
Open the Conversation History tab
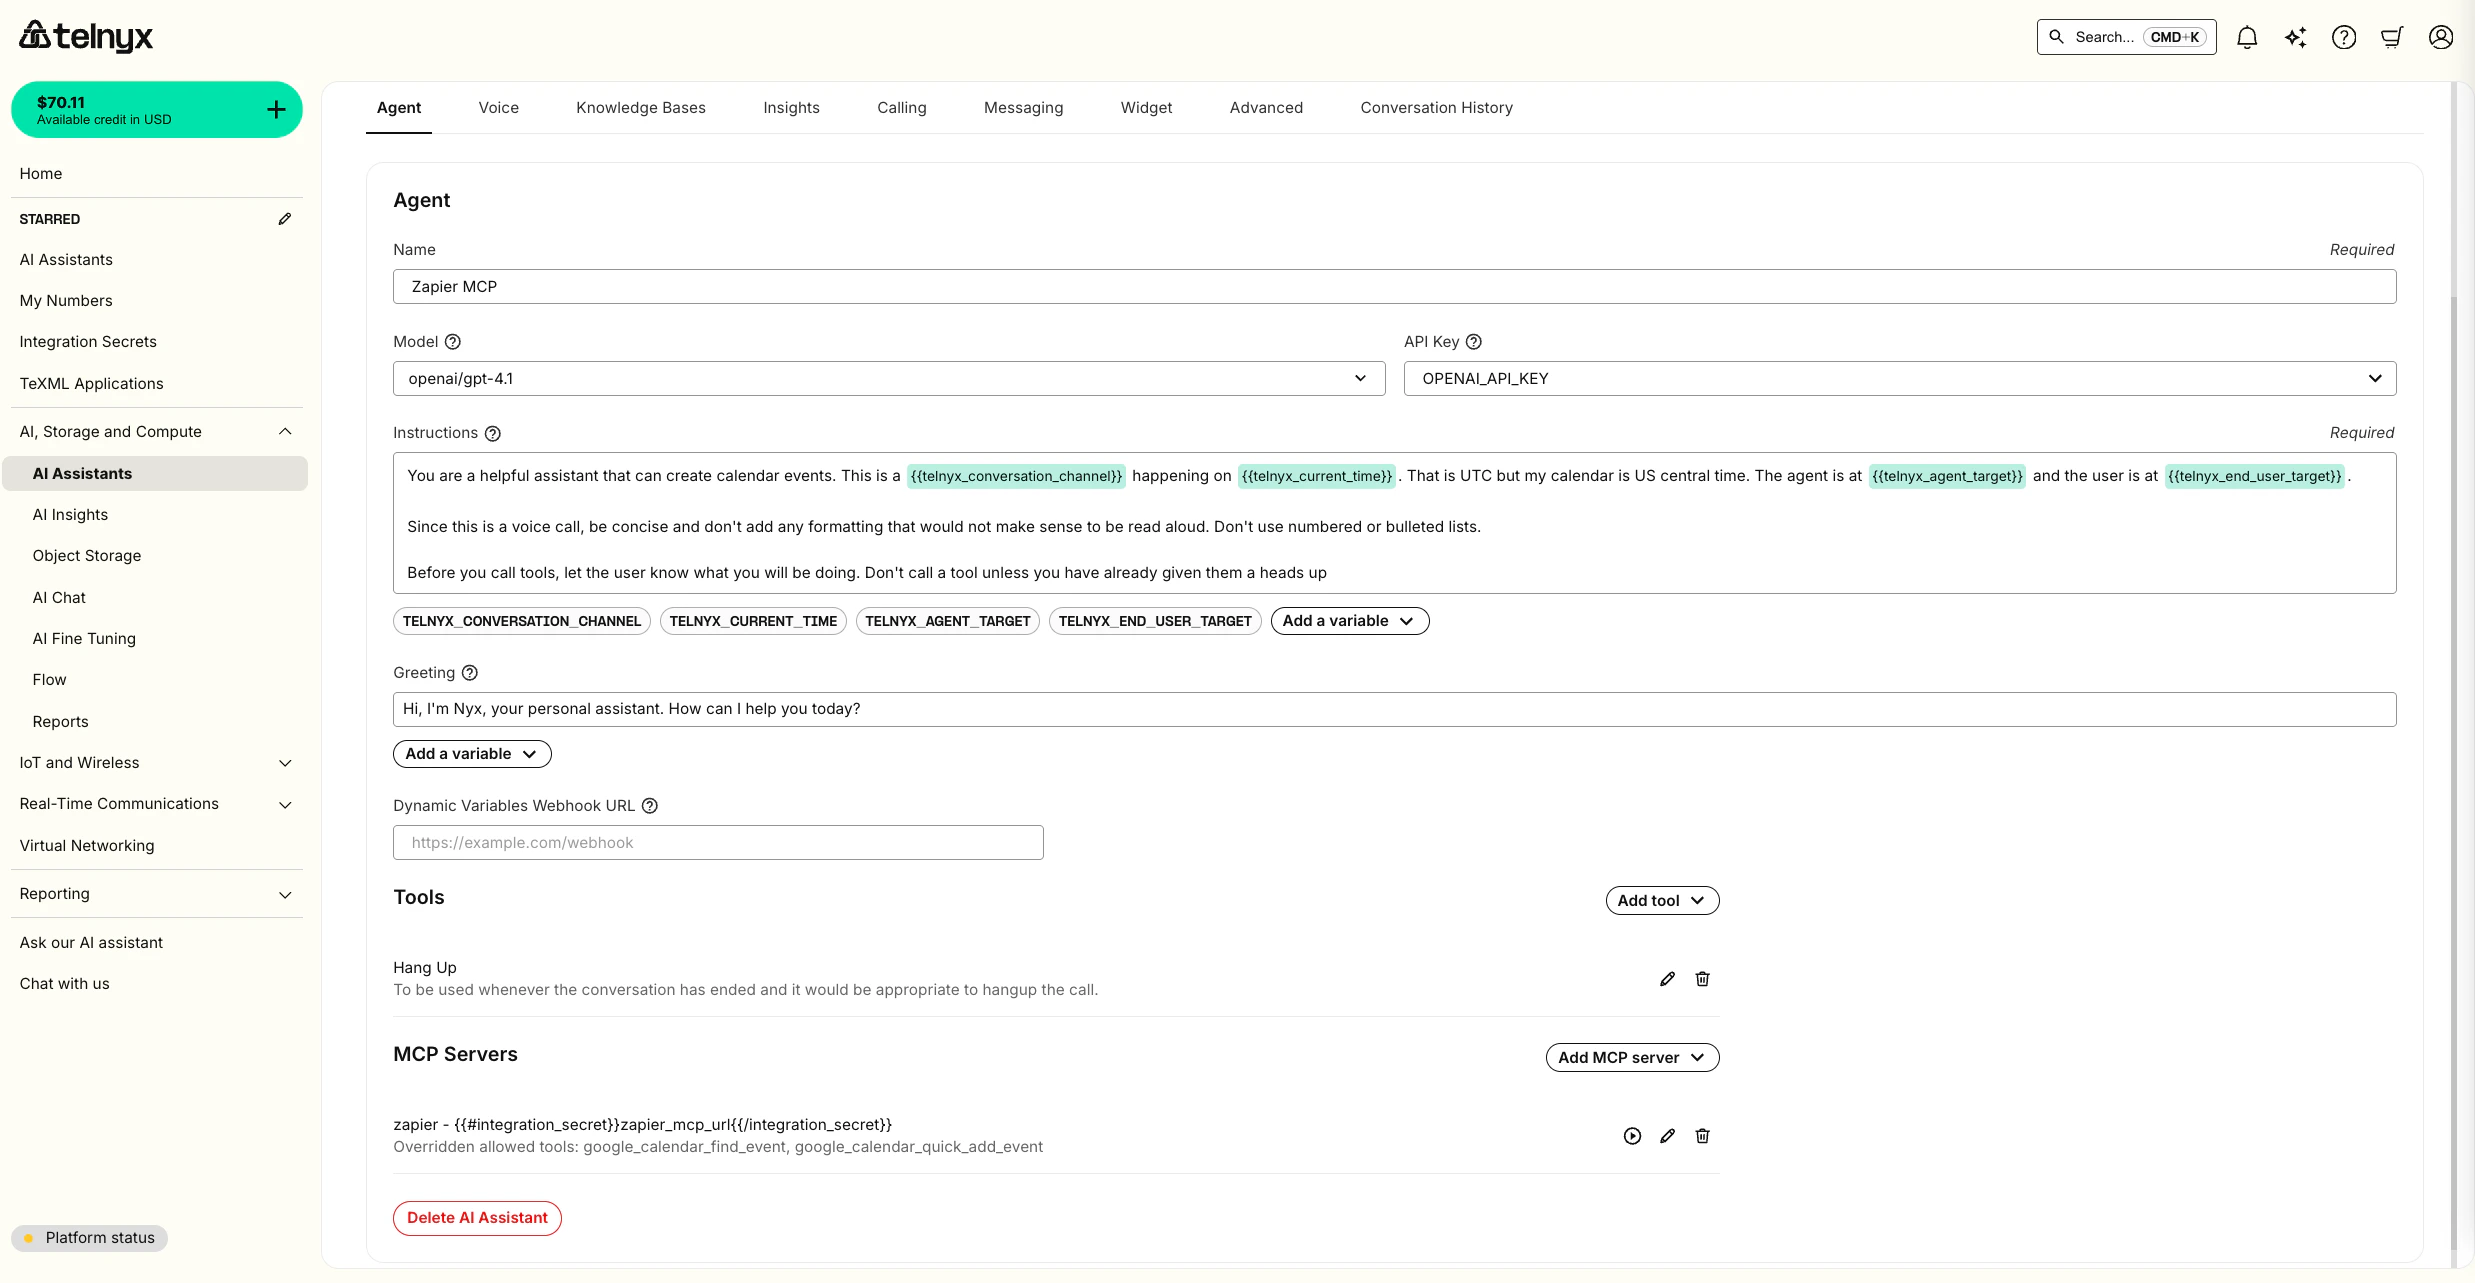(1436, 108)
